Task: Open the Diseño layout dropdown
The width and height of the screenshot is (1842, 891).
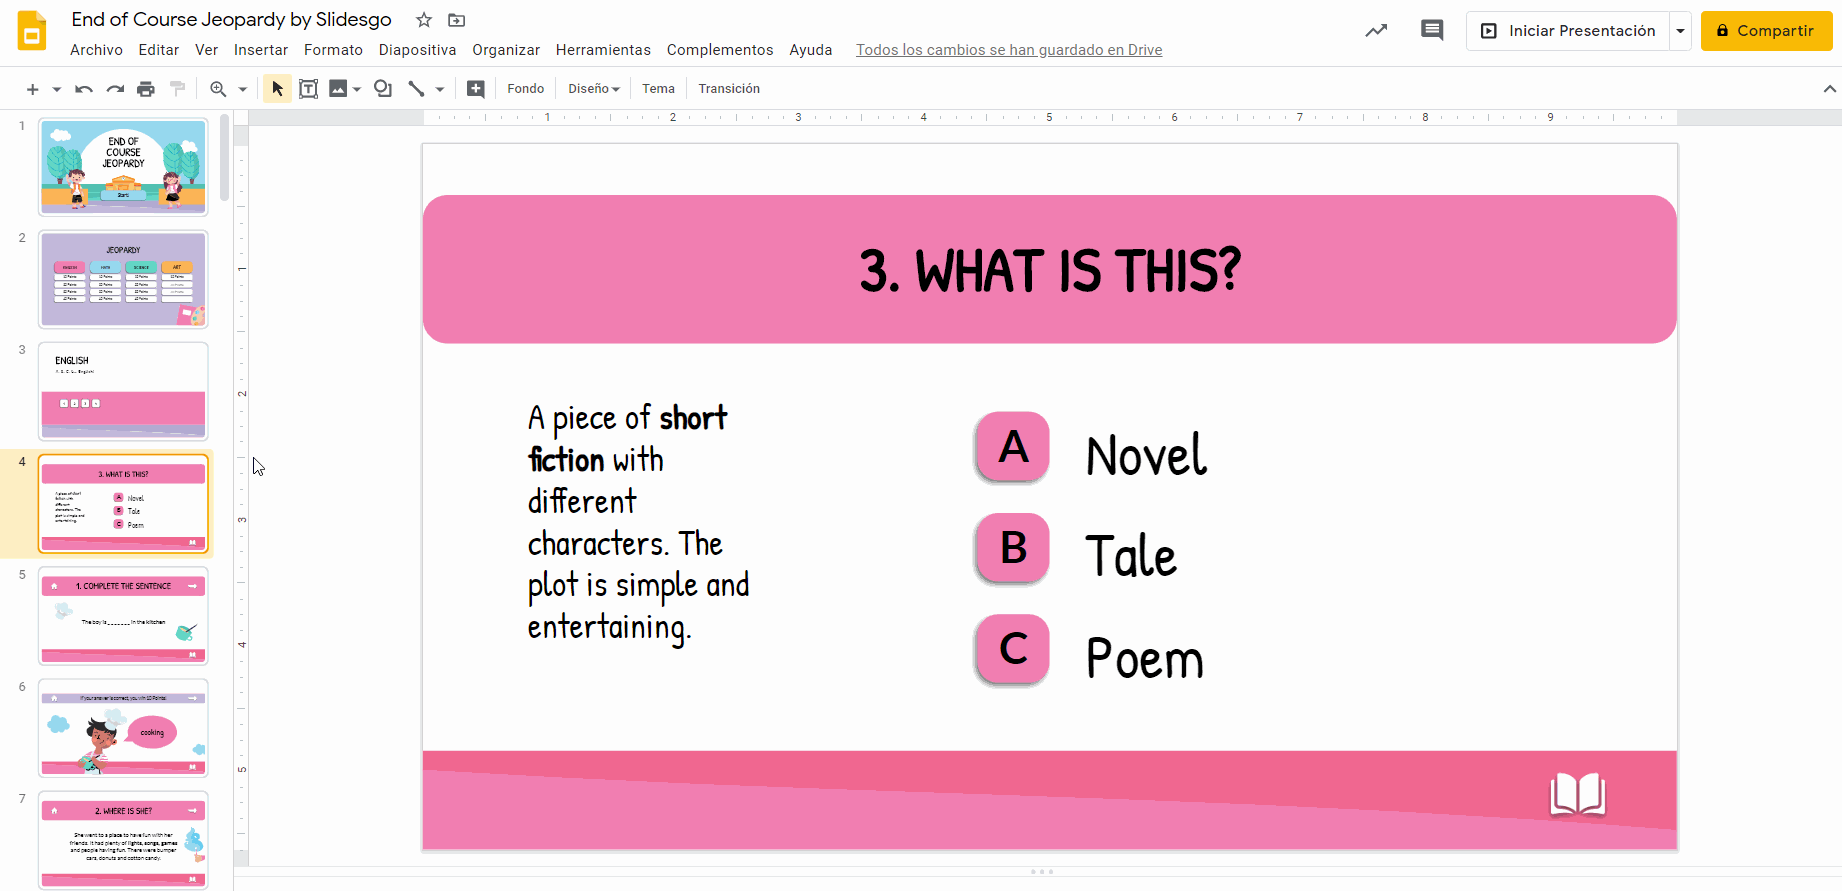Action: click(594, 89)
